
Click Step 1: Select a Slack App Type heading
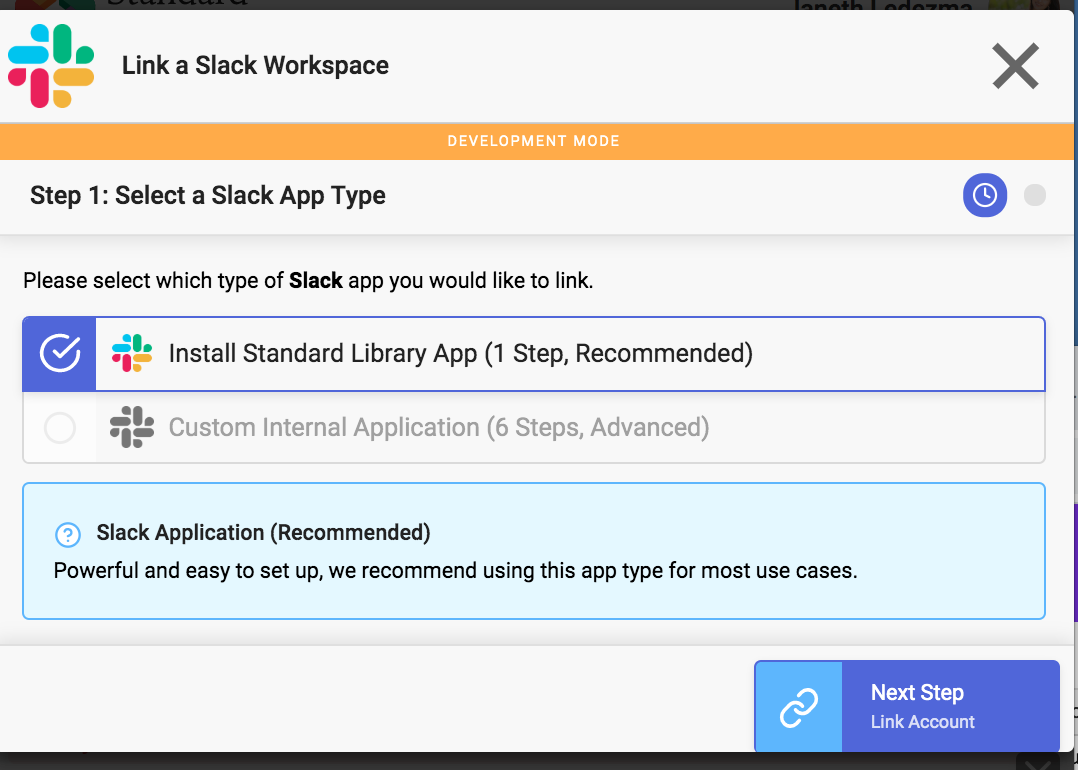(208, 195)
